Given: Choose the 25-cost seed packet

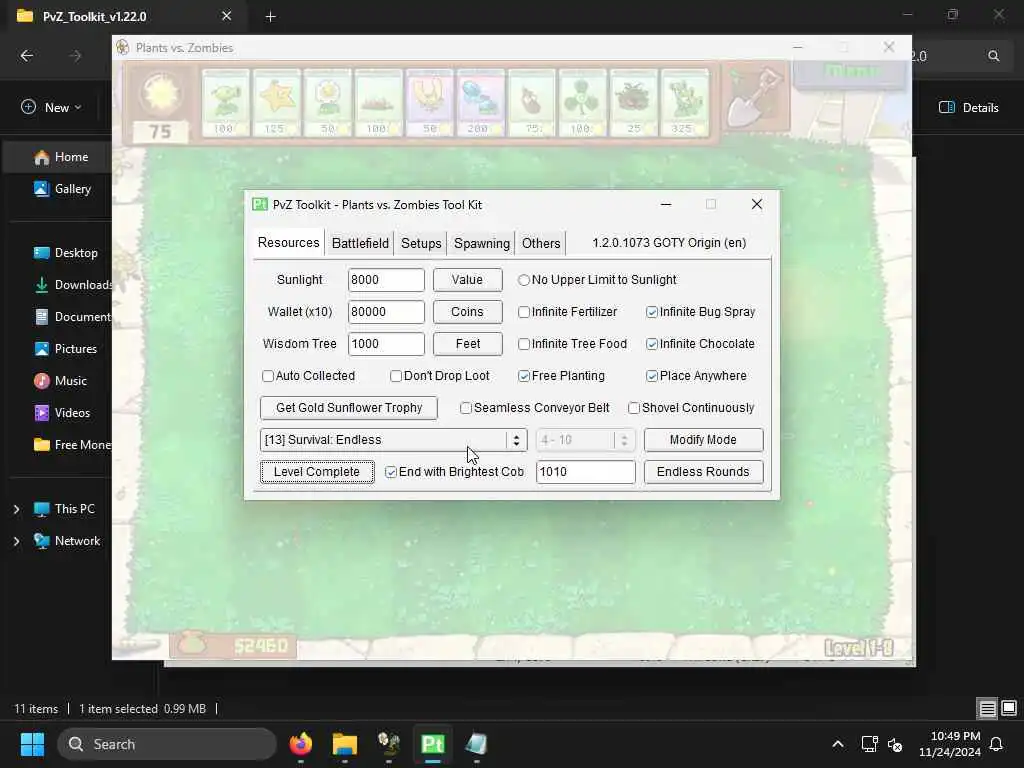Looking at the screenshot, I should [x=633, y=103].
